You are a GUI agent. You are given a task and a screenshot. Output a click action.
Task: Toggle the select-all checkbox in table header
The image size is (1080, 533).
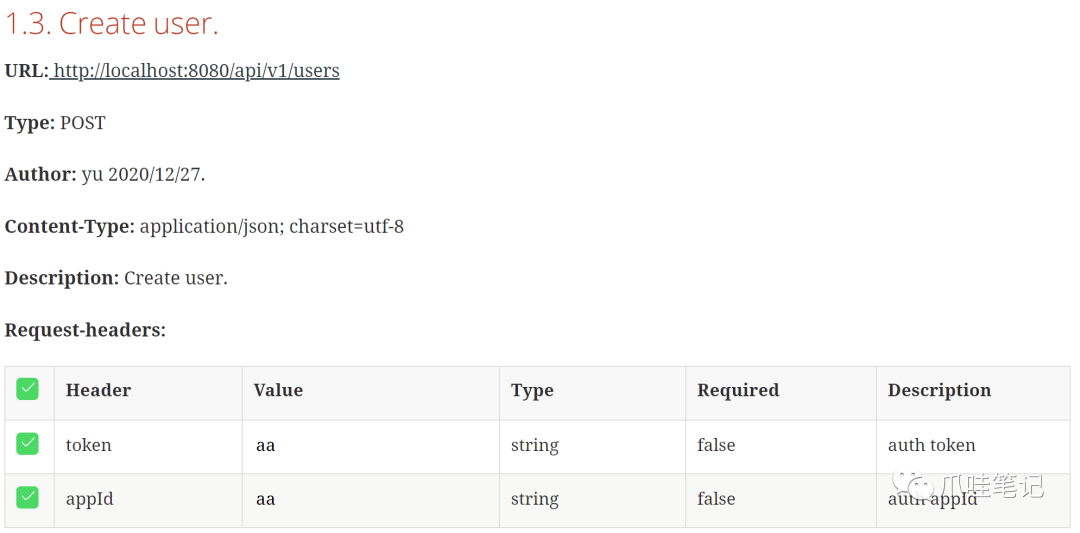tap(28, 389)
